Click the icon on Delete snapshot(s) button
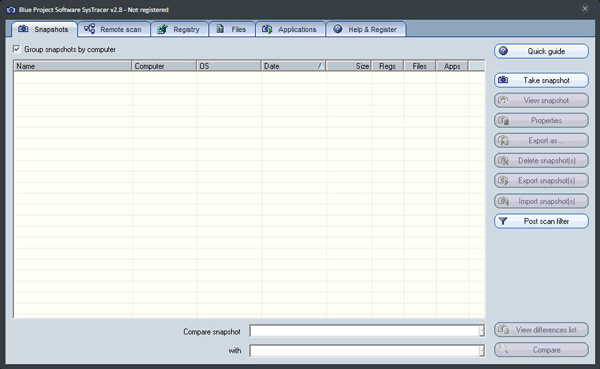Screen dimensions: 600x369 (x=503, y=161)
